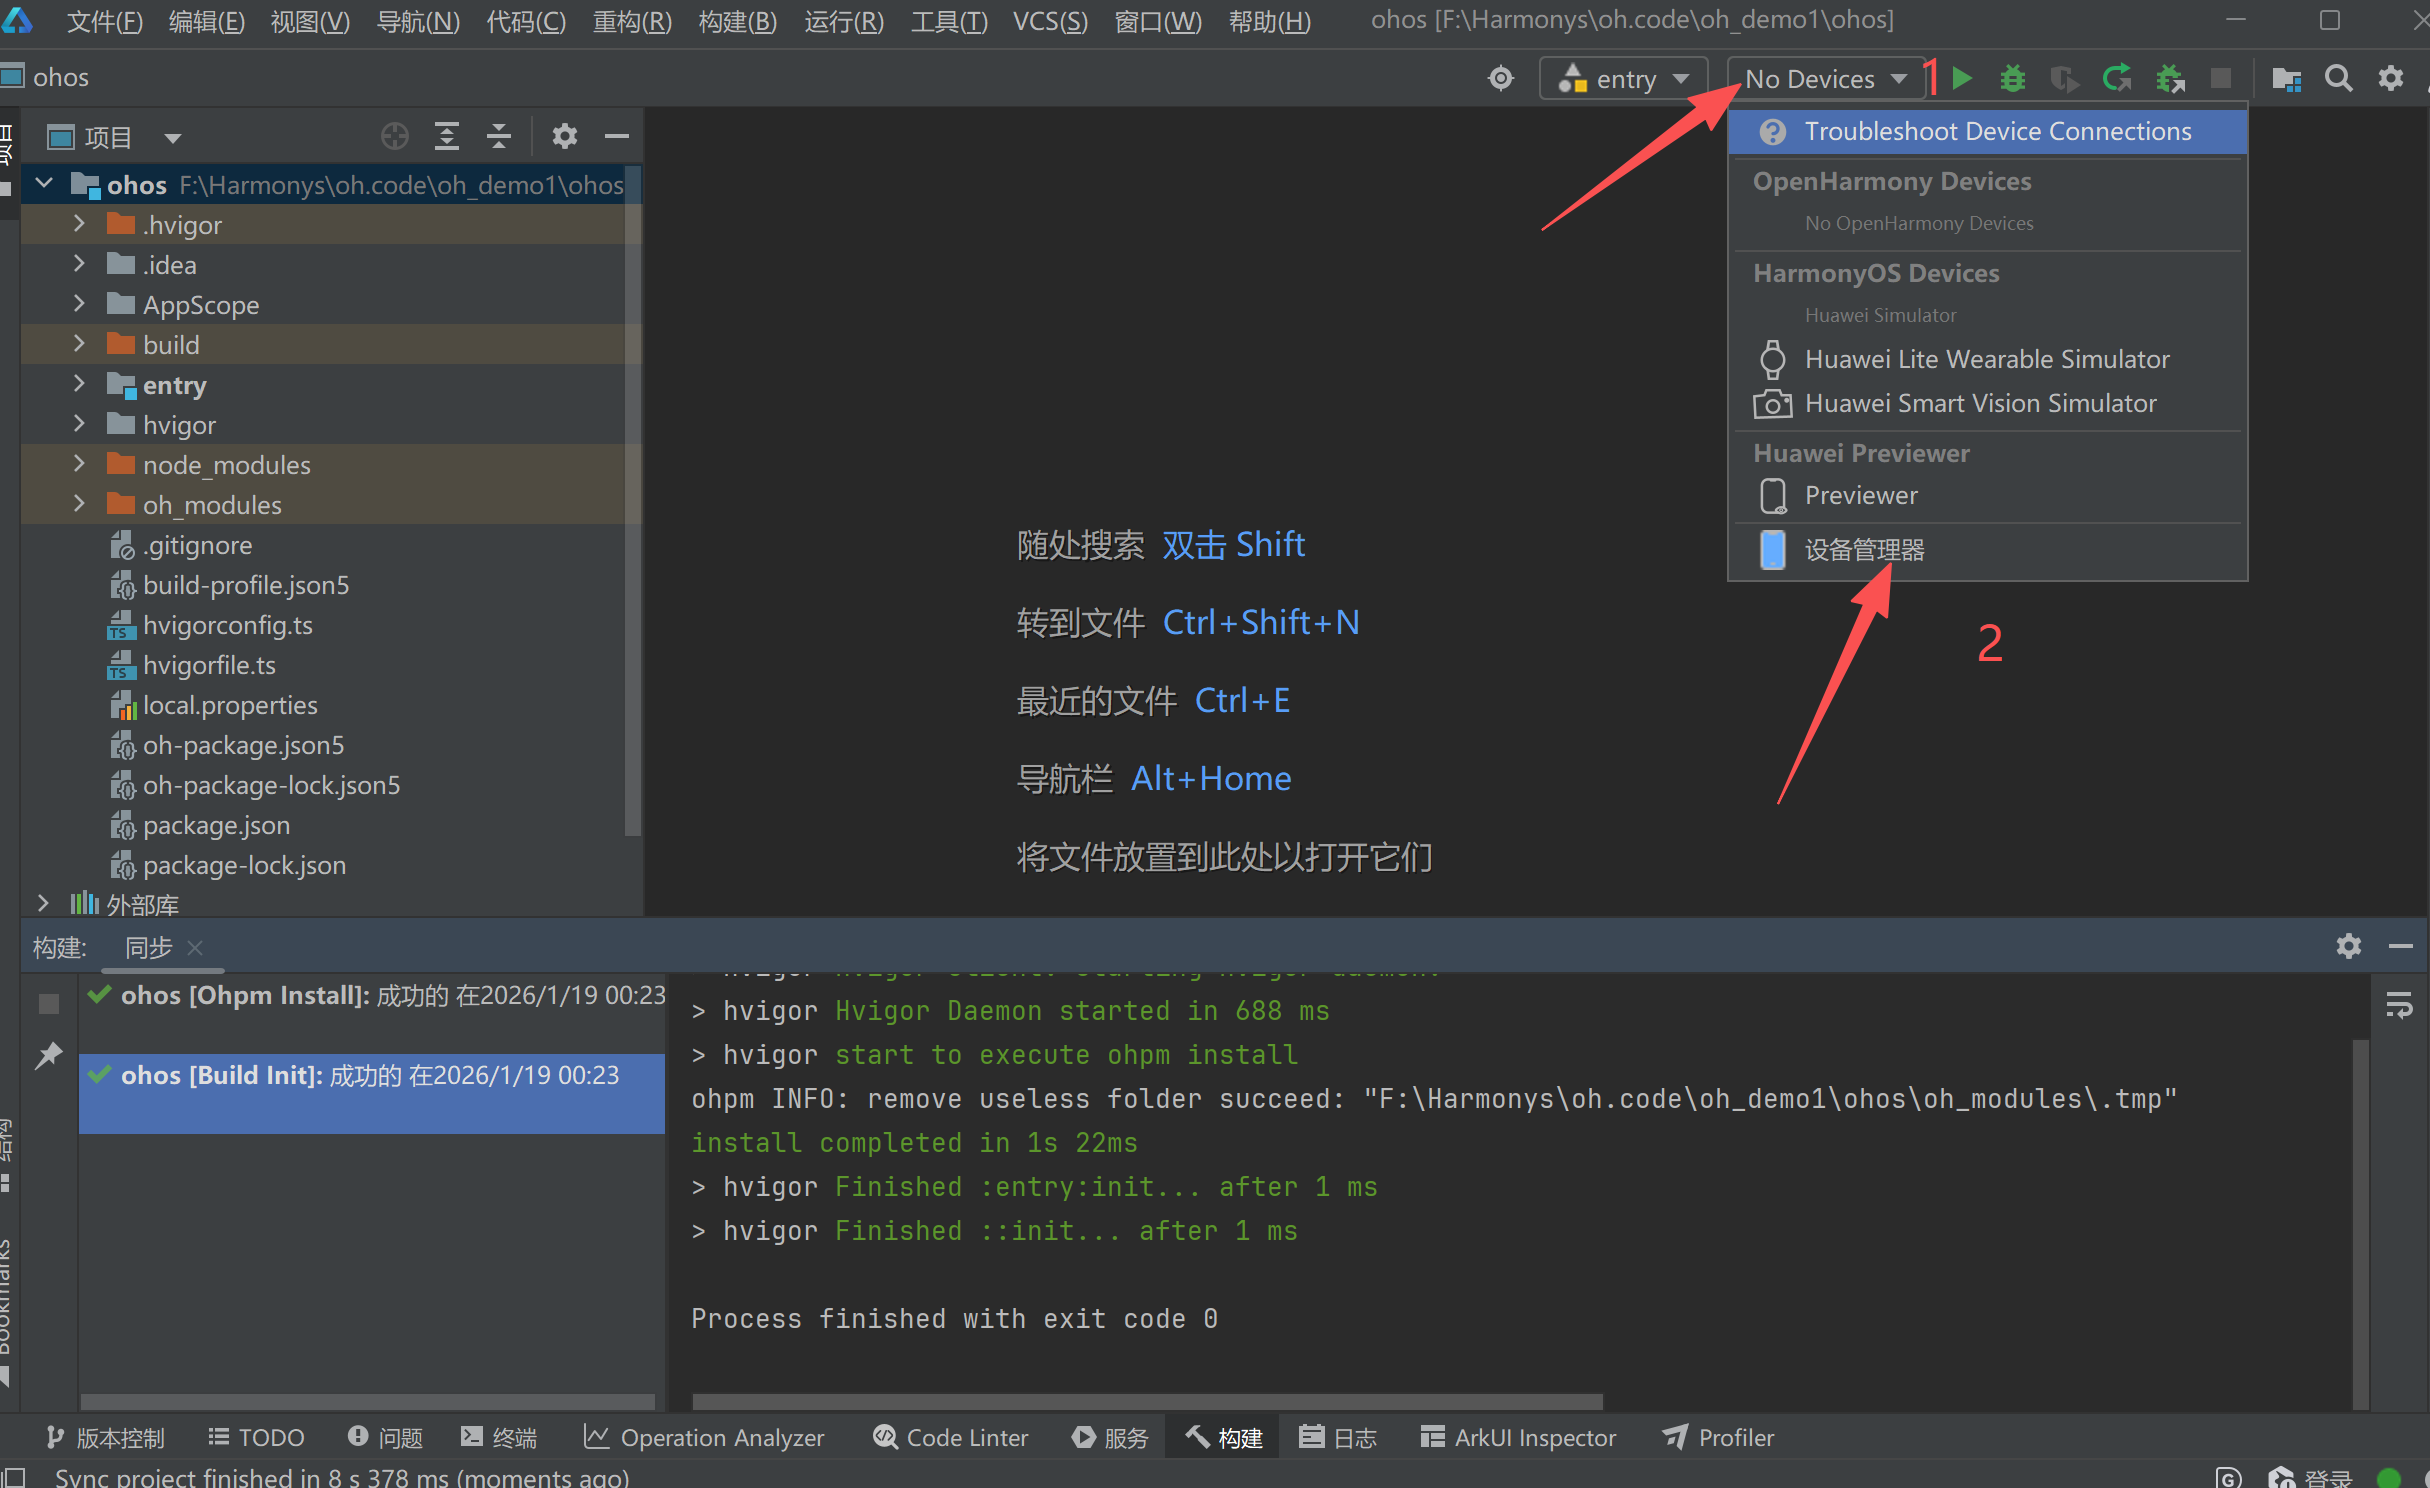2430x1488 pixels.
Task: Open the 构建(B) menu
Action: click(737, 21)
